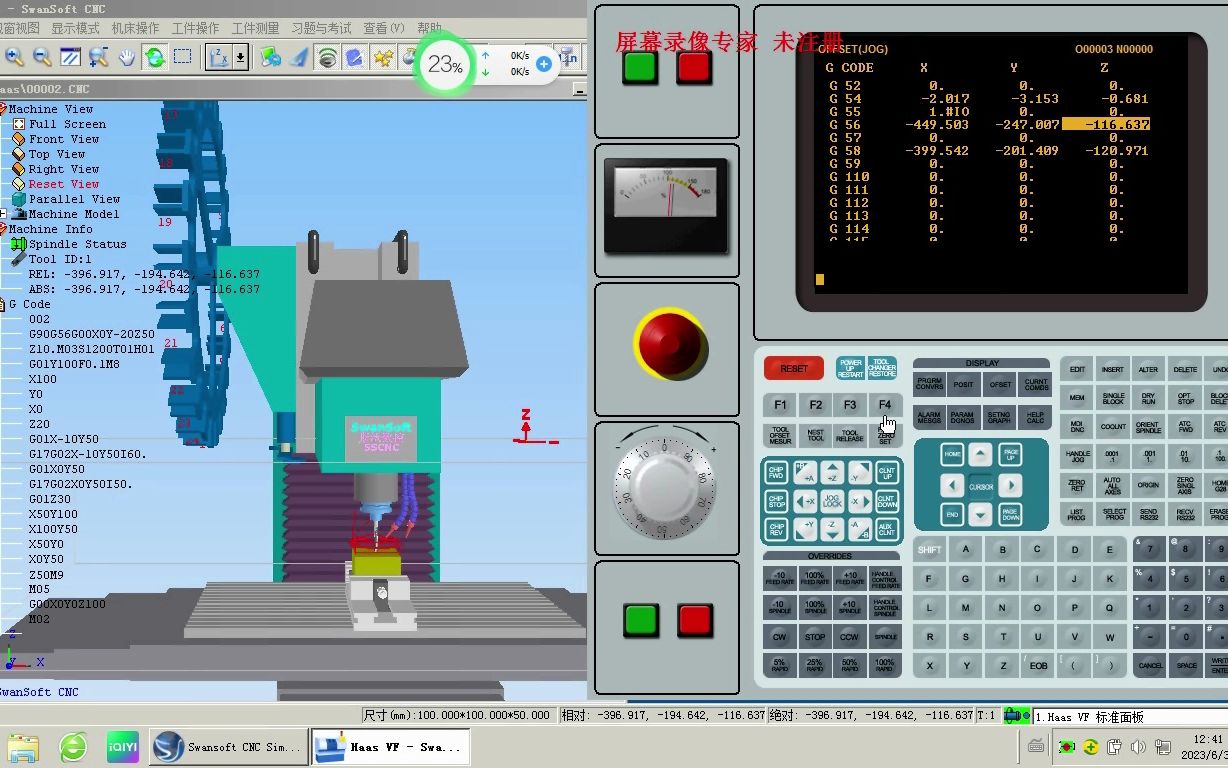Click the green spiral toolbar icon
This screenshot has width=1228, height=768.
327,57
